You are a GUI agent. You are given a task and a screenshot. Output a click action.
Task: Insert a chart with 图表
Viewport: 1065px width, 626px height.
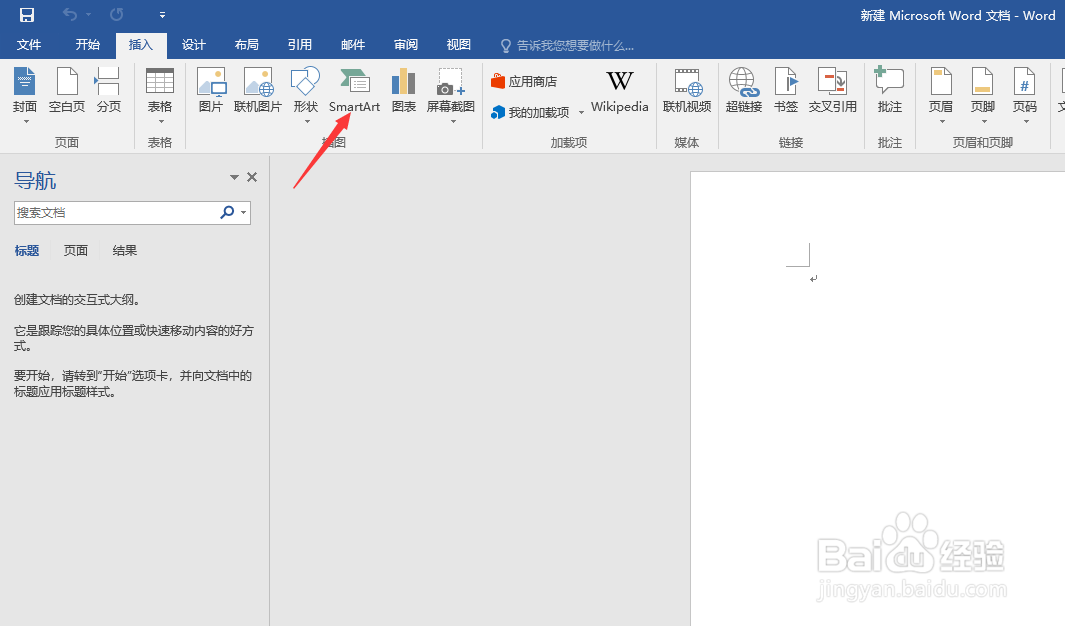403,90
